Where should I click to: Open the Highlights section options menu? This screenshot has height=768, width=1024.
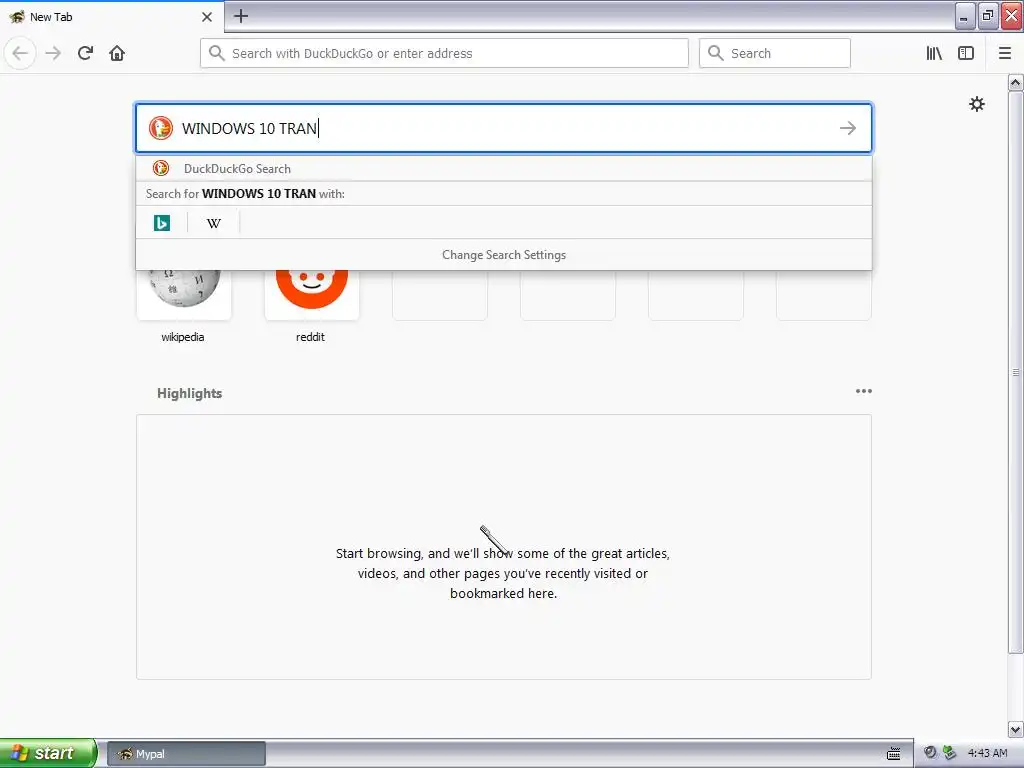click(863, 391)
